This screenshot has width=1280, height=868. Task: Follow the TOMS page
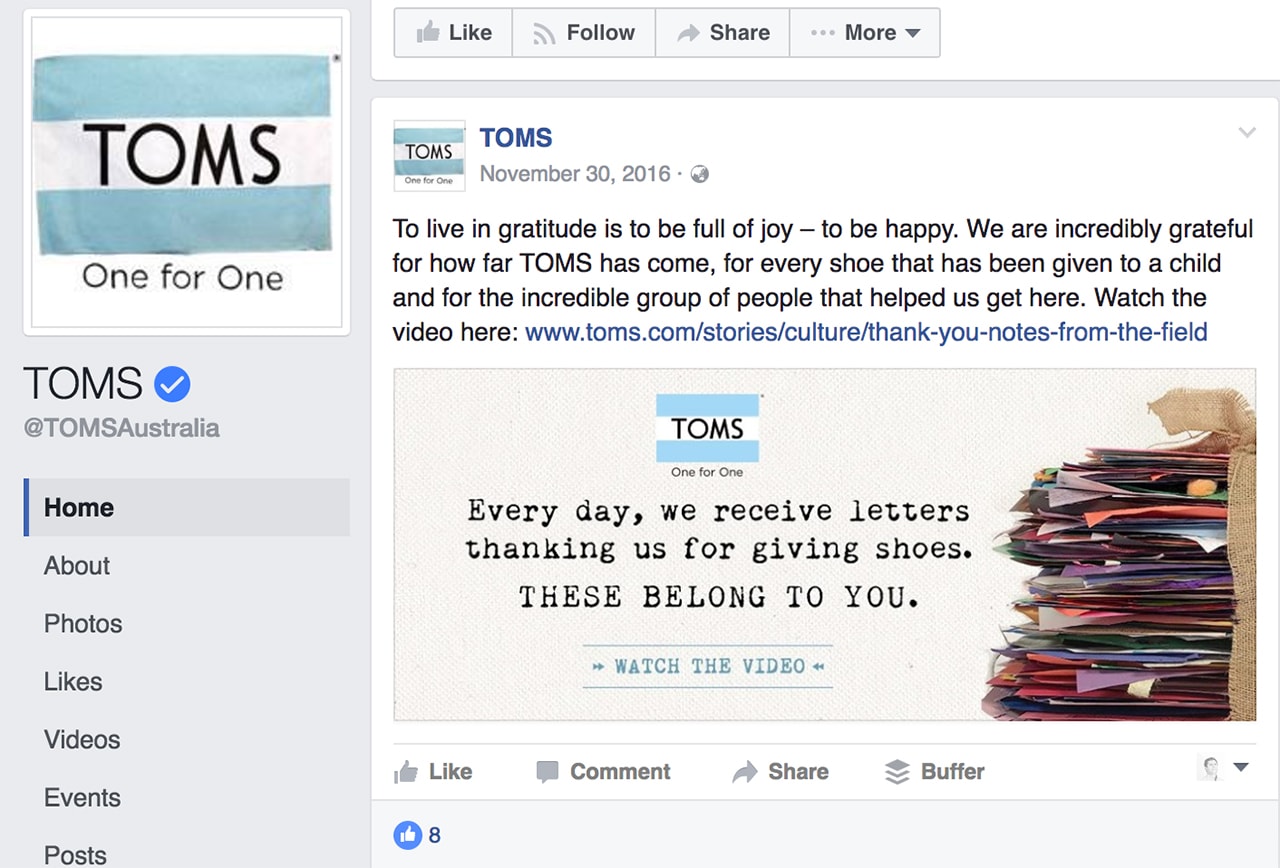(584, 33)
